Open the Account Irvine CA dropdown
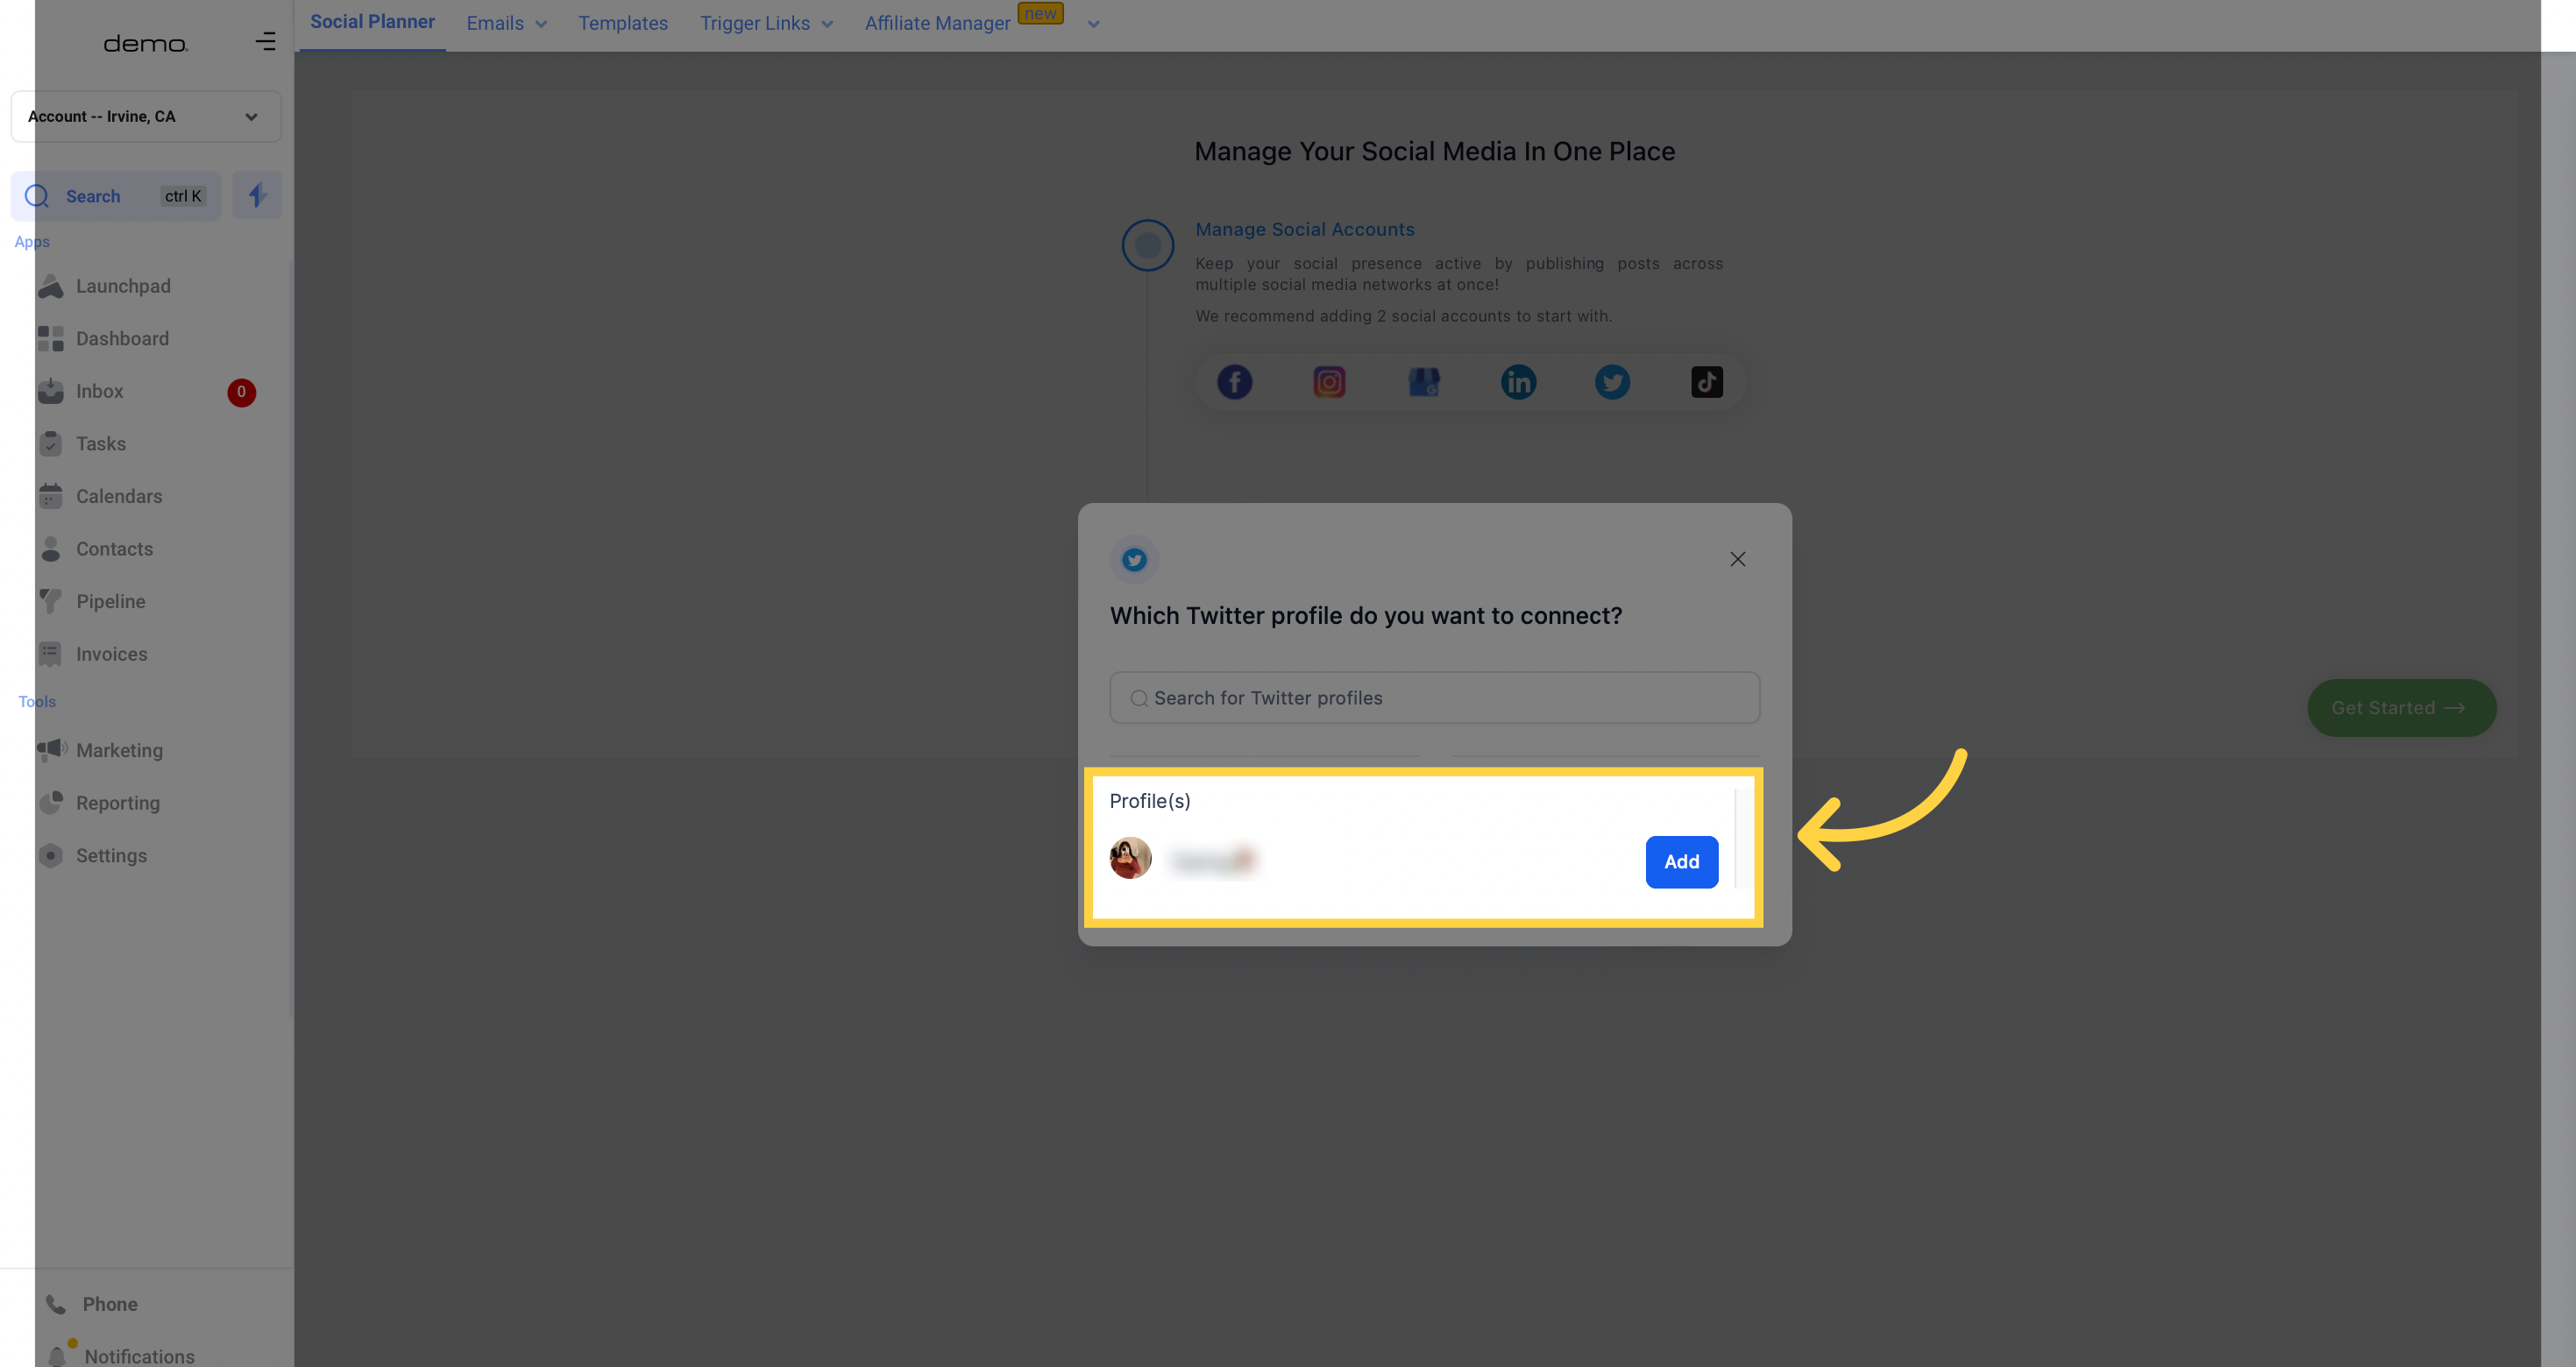The height and width of the screenshot is (1367, 2576). 143,116
